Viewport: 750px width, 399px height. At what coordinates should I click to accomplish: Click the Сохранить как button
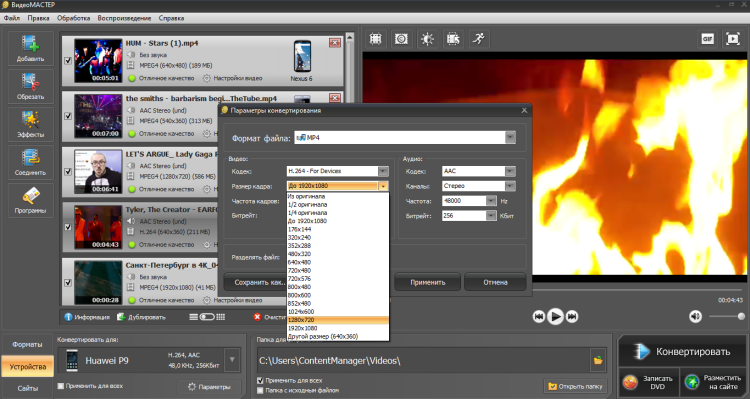[x=254, y=282]
